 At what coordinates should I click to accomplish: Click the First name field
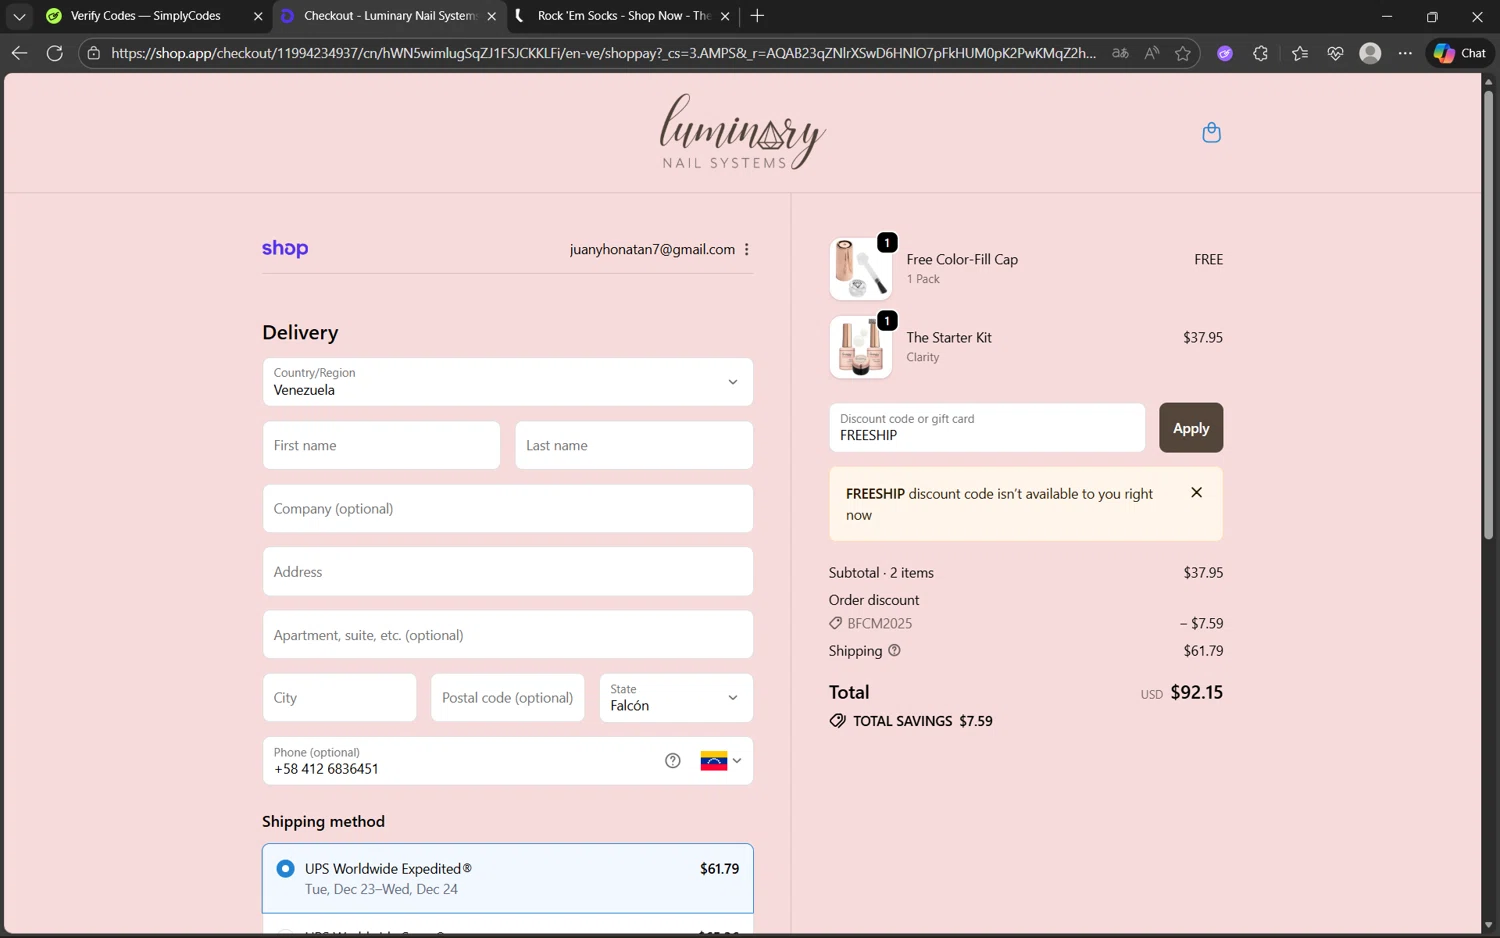[381, 445]
